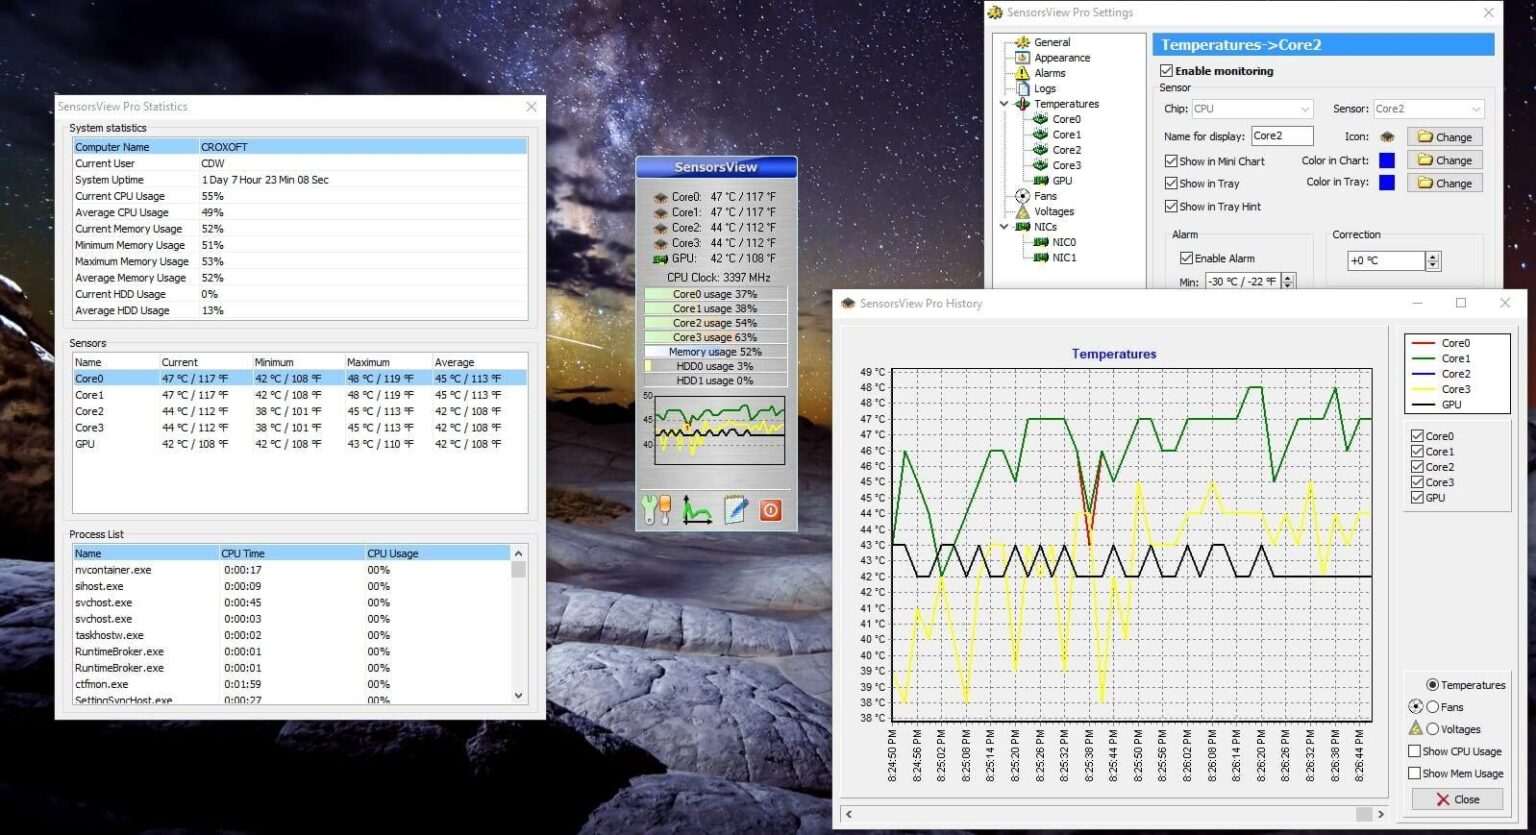Select the Alarms warning icon in settings tree
The image size is (1536, 835).
point(1023,72)
